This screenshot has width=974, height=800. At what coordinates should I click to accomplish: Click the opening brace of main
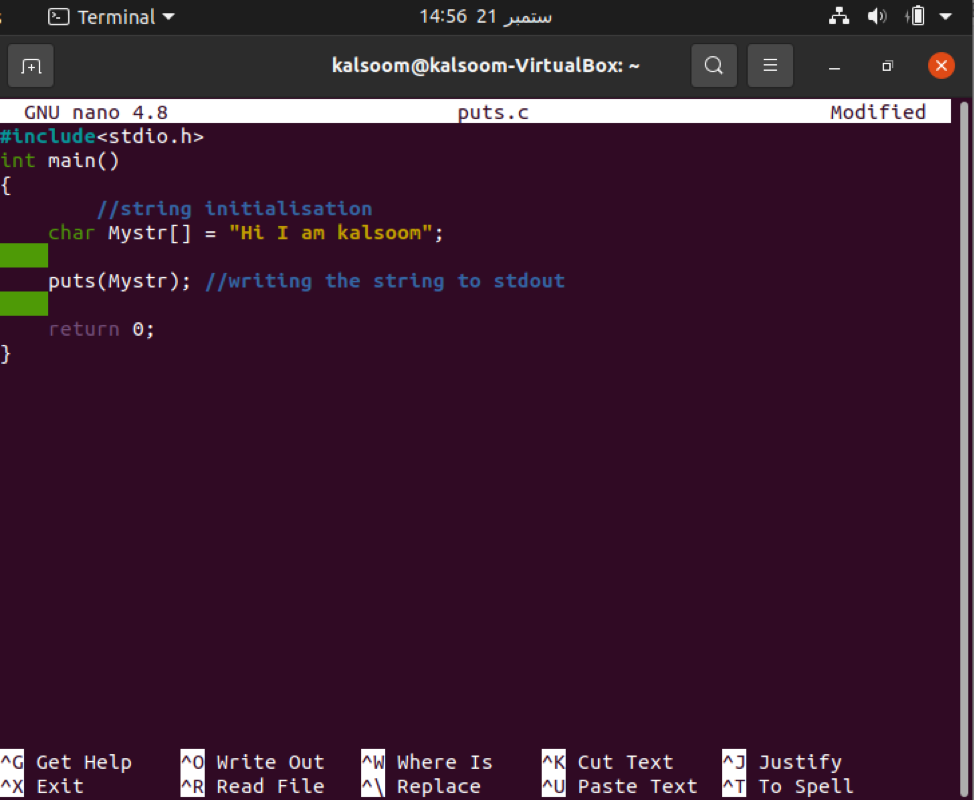[x=6, y=185]
